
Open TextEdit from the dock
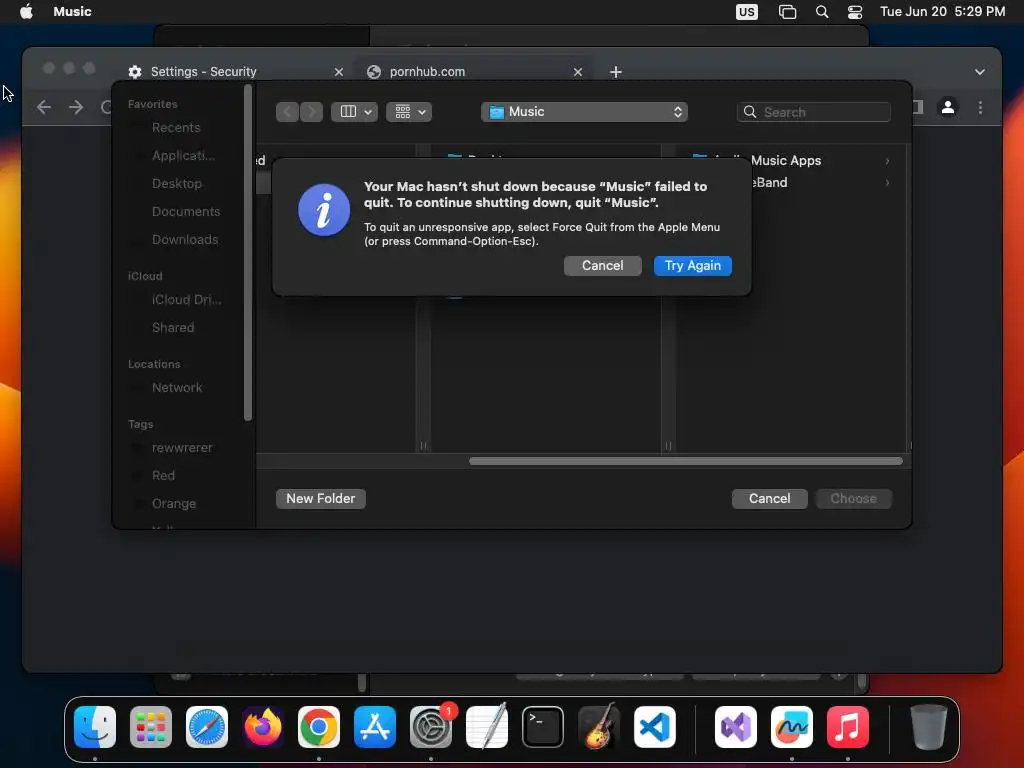[487, 727]
